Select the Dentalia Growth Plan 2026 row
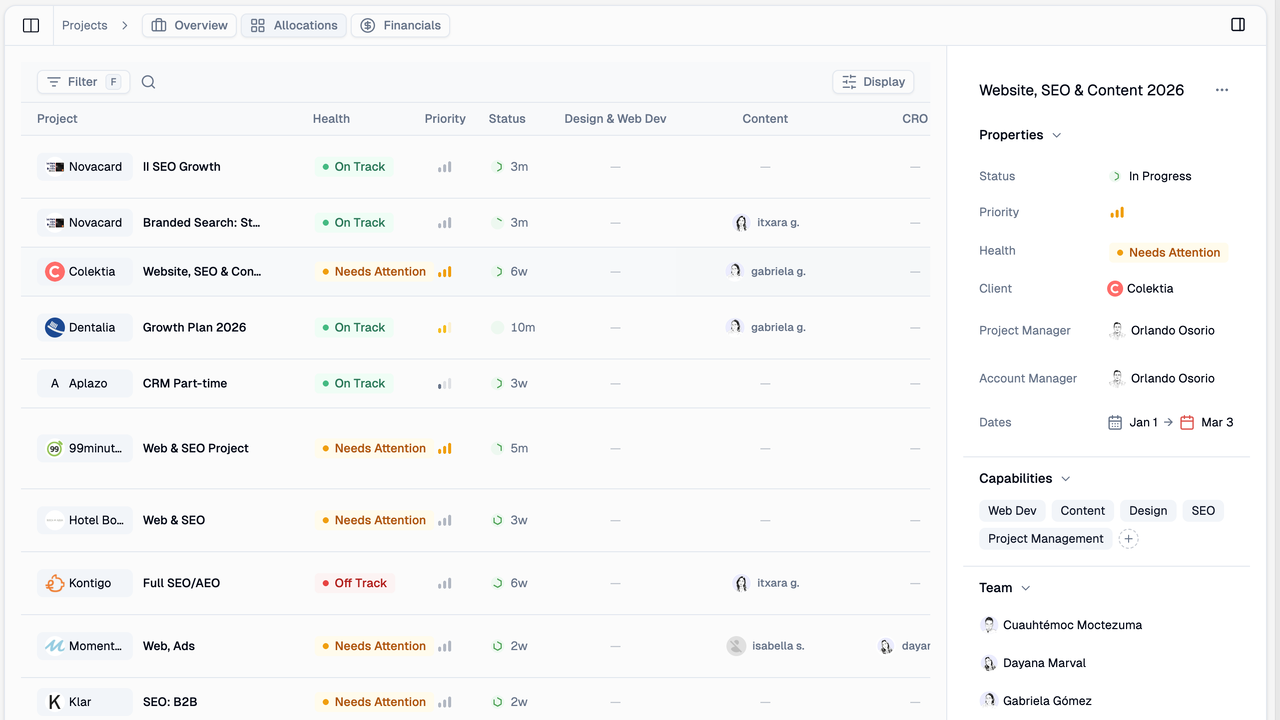This screenshot has width=1280, height=720. [194, 327]
